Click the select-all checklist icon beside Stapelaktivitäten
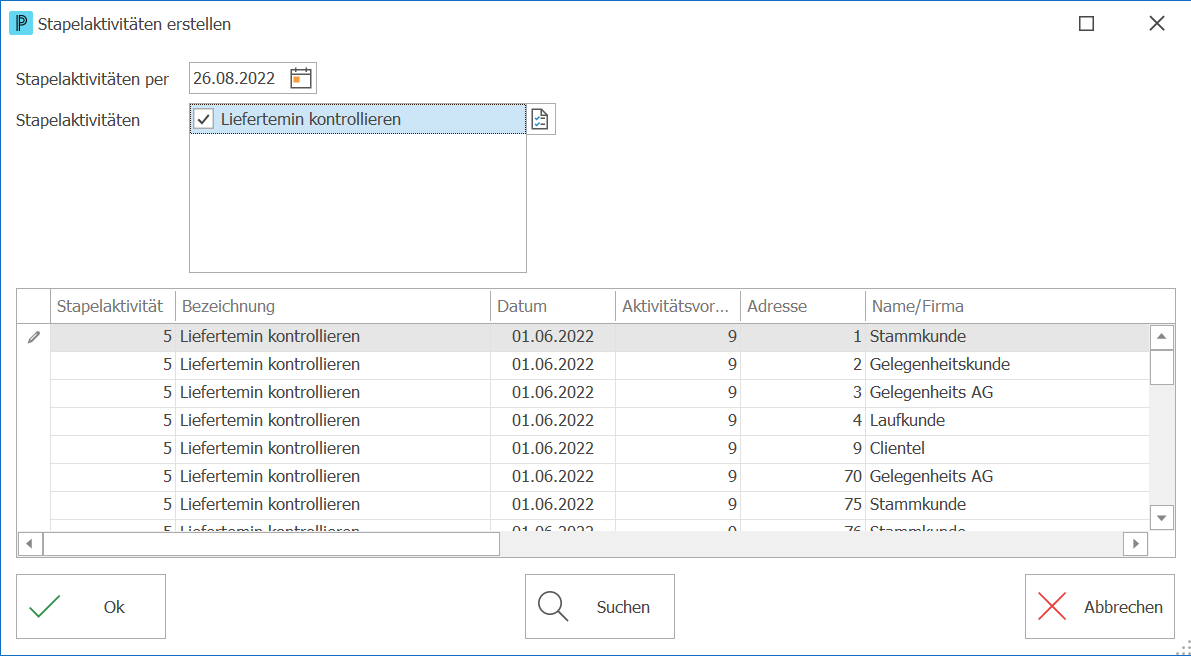Viewport: 1191px width, 656px height. [539, 119]
